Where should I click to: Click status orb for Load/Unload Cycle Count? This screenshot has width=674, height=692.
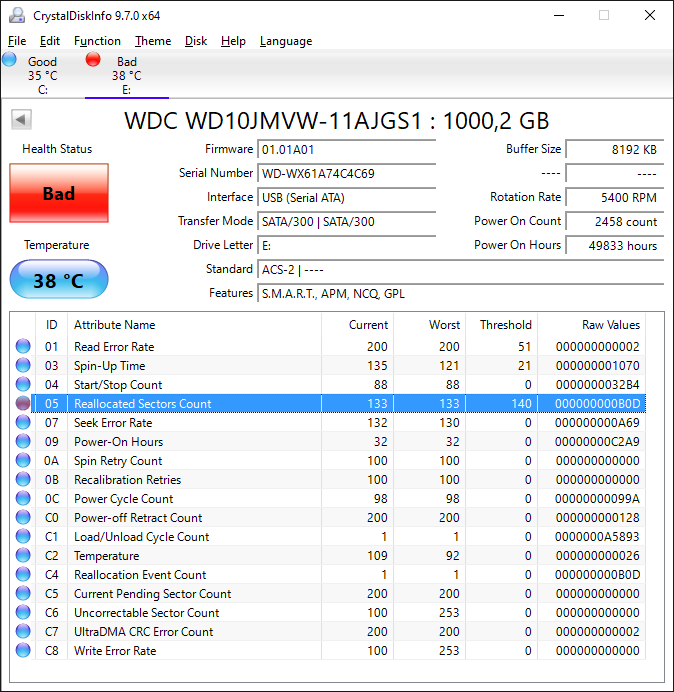coord(23,536)
